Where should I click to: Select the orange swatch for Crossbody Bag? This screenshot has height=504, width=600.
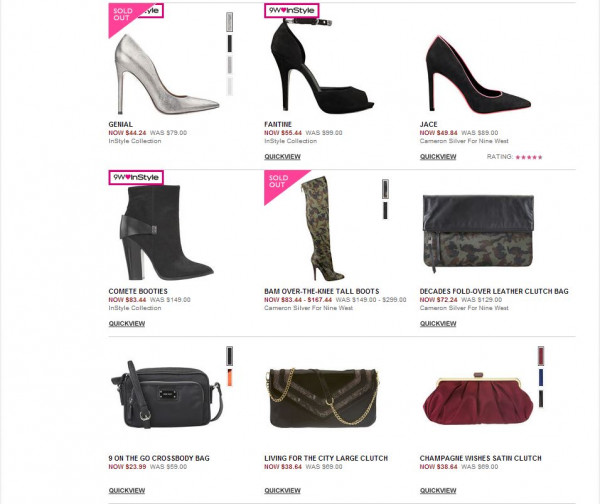[230, 377]
